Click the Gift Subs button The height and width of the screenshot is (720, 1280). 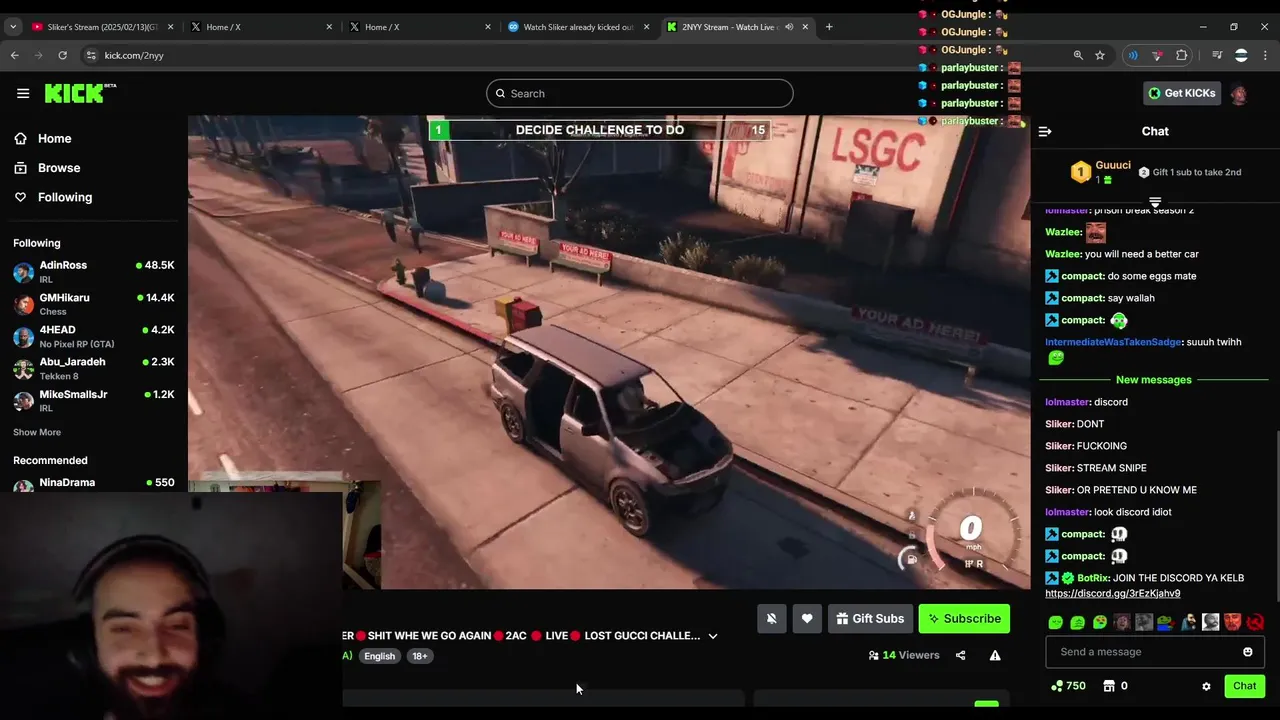point(870,619)
